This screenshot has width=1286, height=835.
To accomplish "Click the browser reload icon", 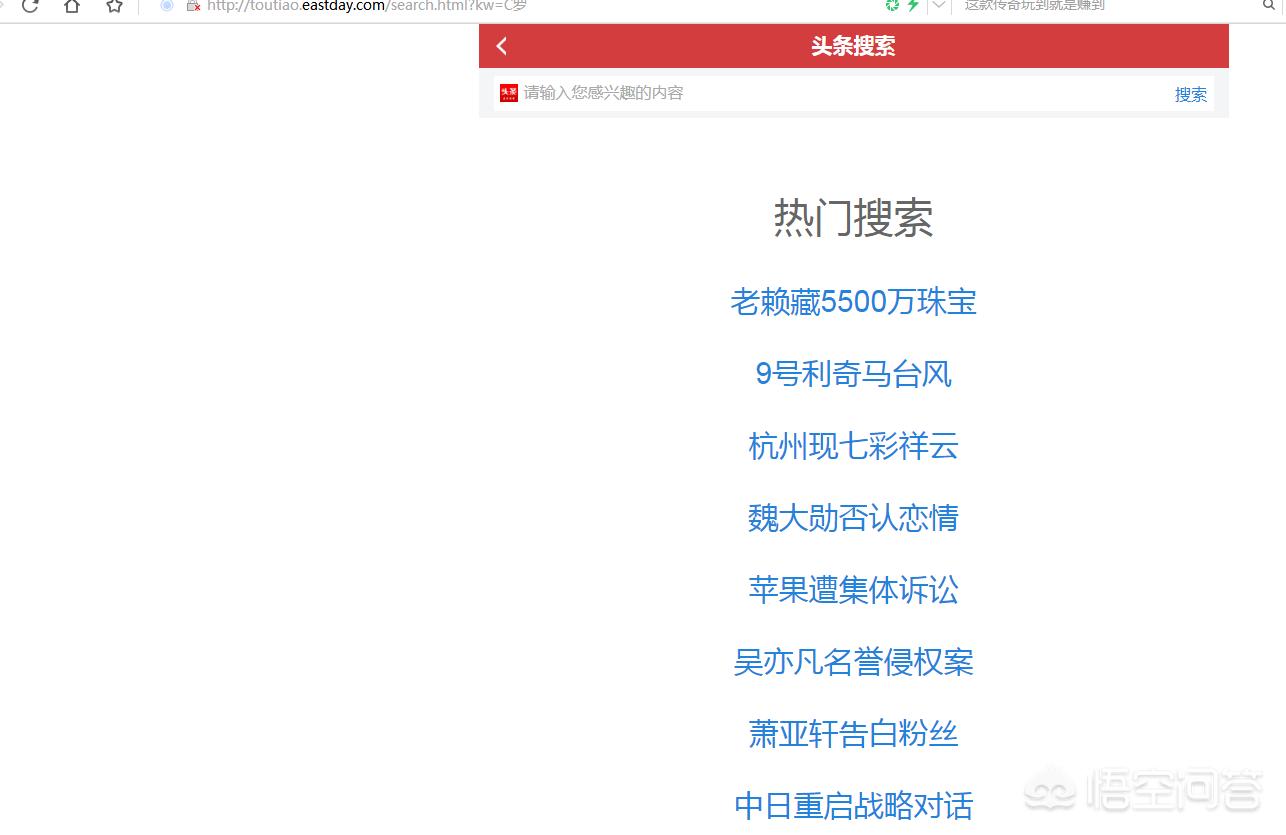I will [30, 5].
